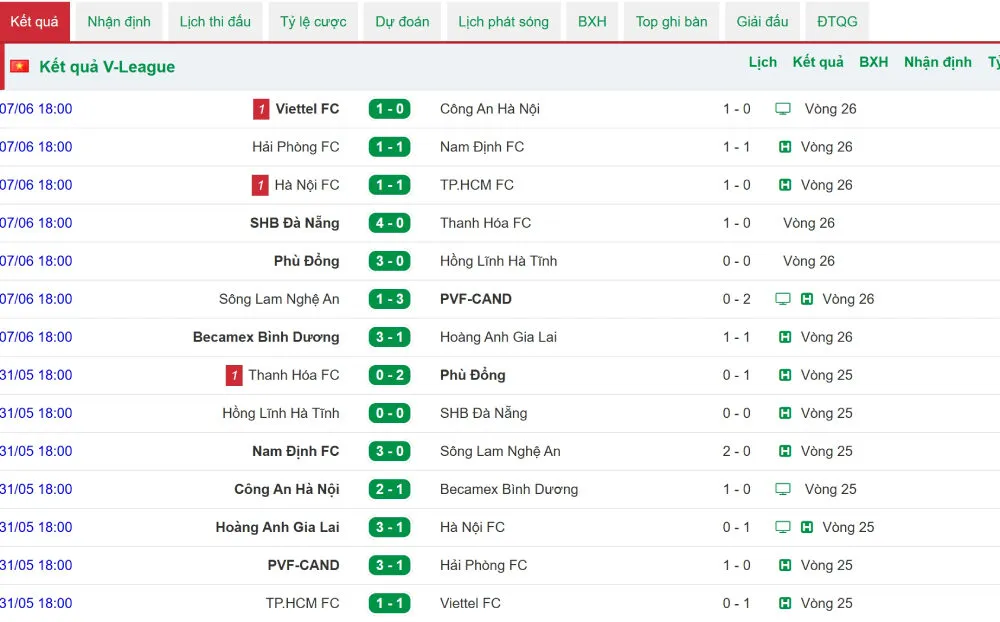Click the Kết quả link in the V-League header
The height and width of the screenshot is (622, 1000).
818,62
